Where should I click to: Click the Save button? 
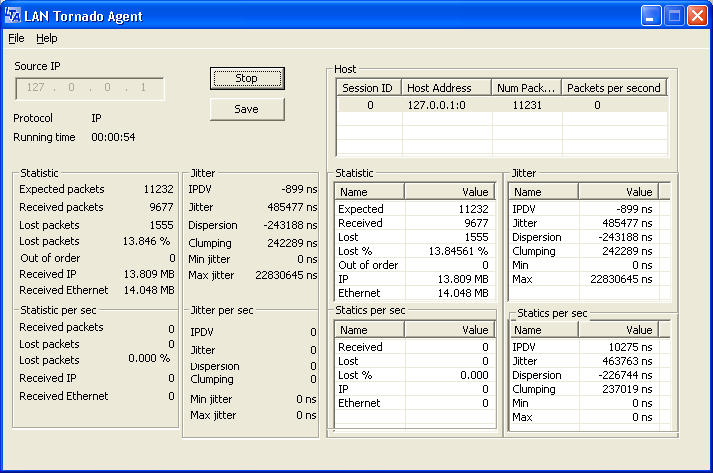click(x=247, y=109)
